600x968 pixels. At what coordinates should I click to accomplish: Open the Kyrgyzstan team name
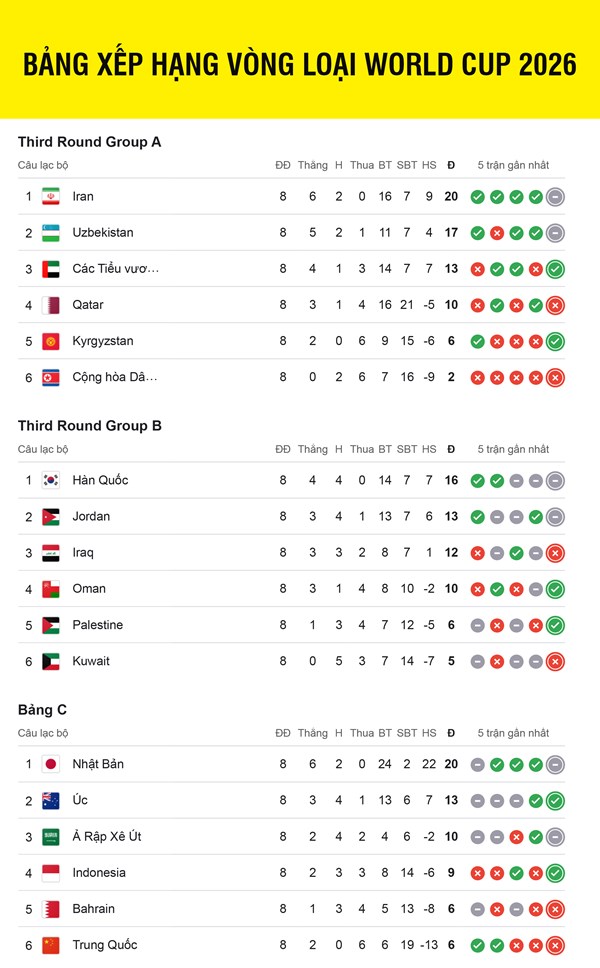(103, 341)
